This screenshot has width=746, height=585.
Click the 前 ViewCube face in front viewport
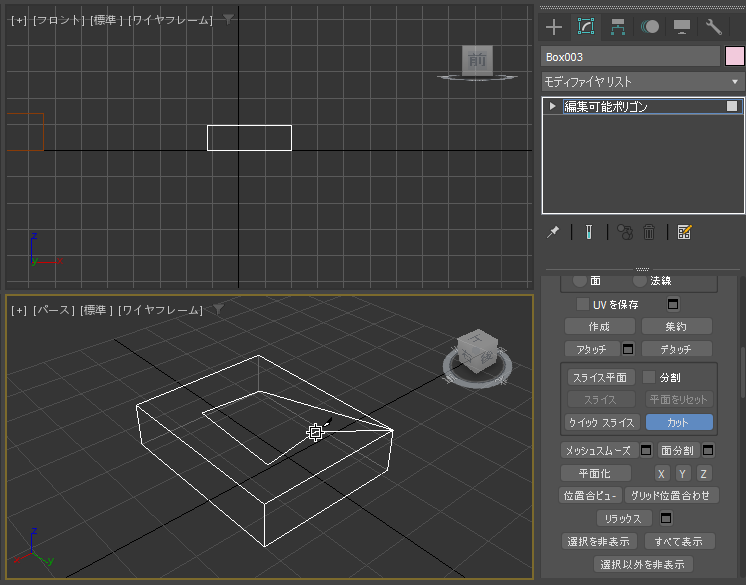coord(477,60)
